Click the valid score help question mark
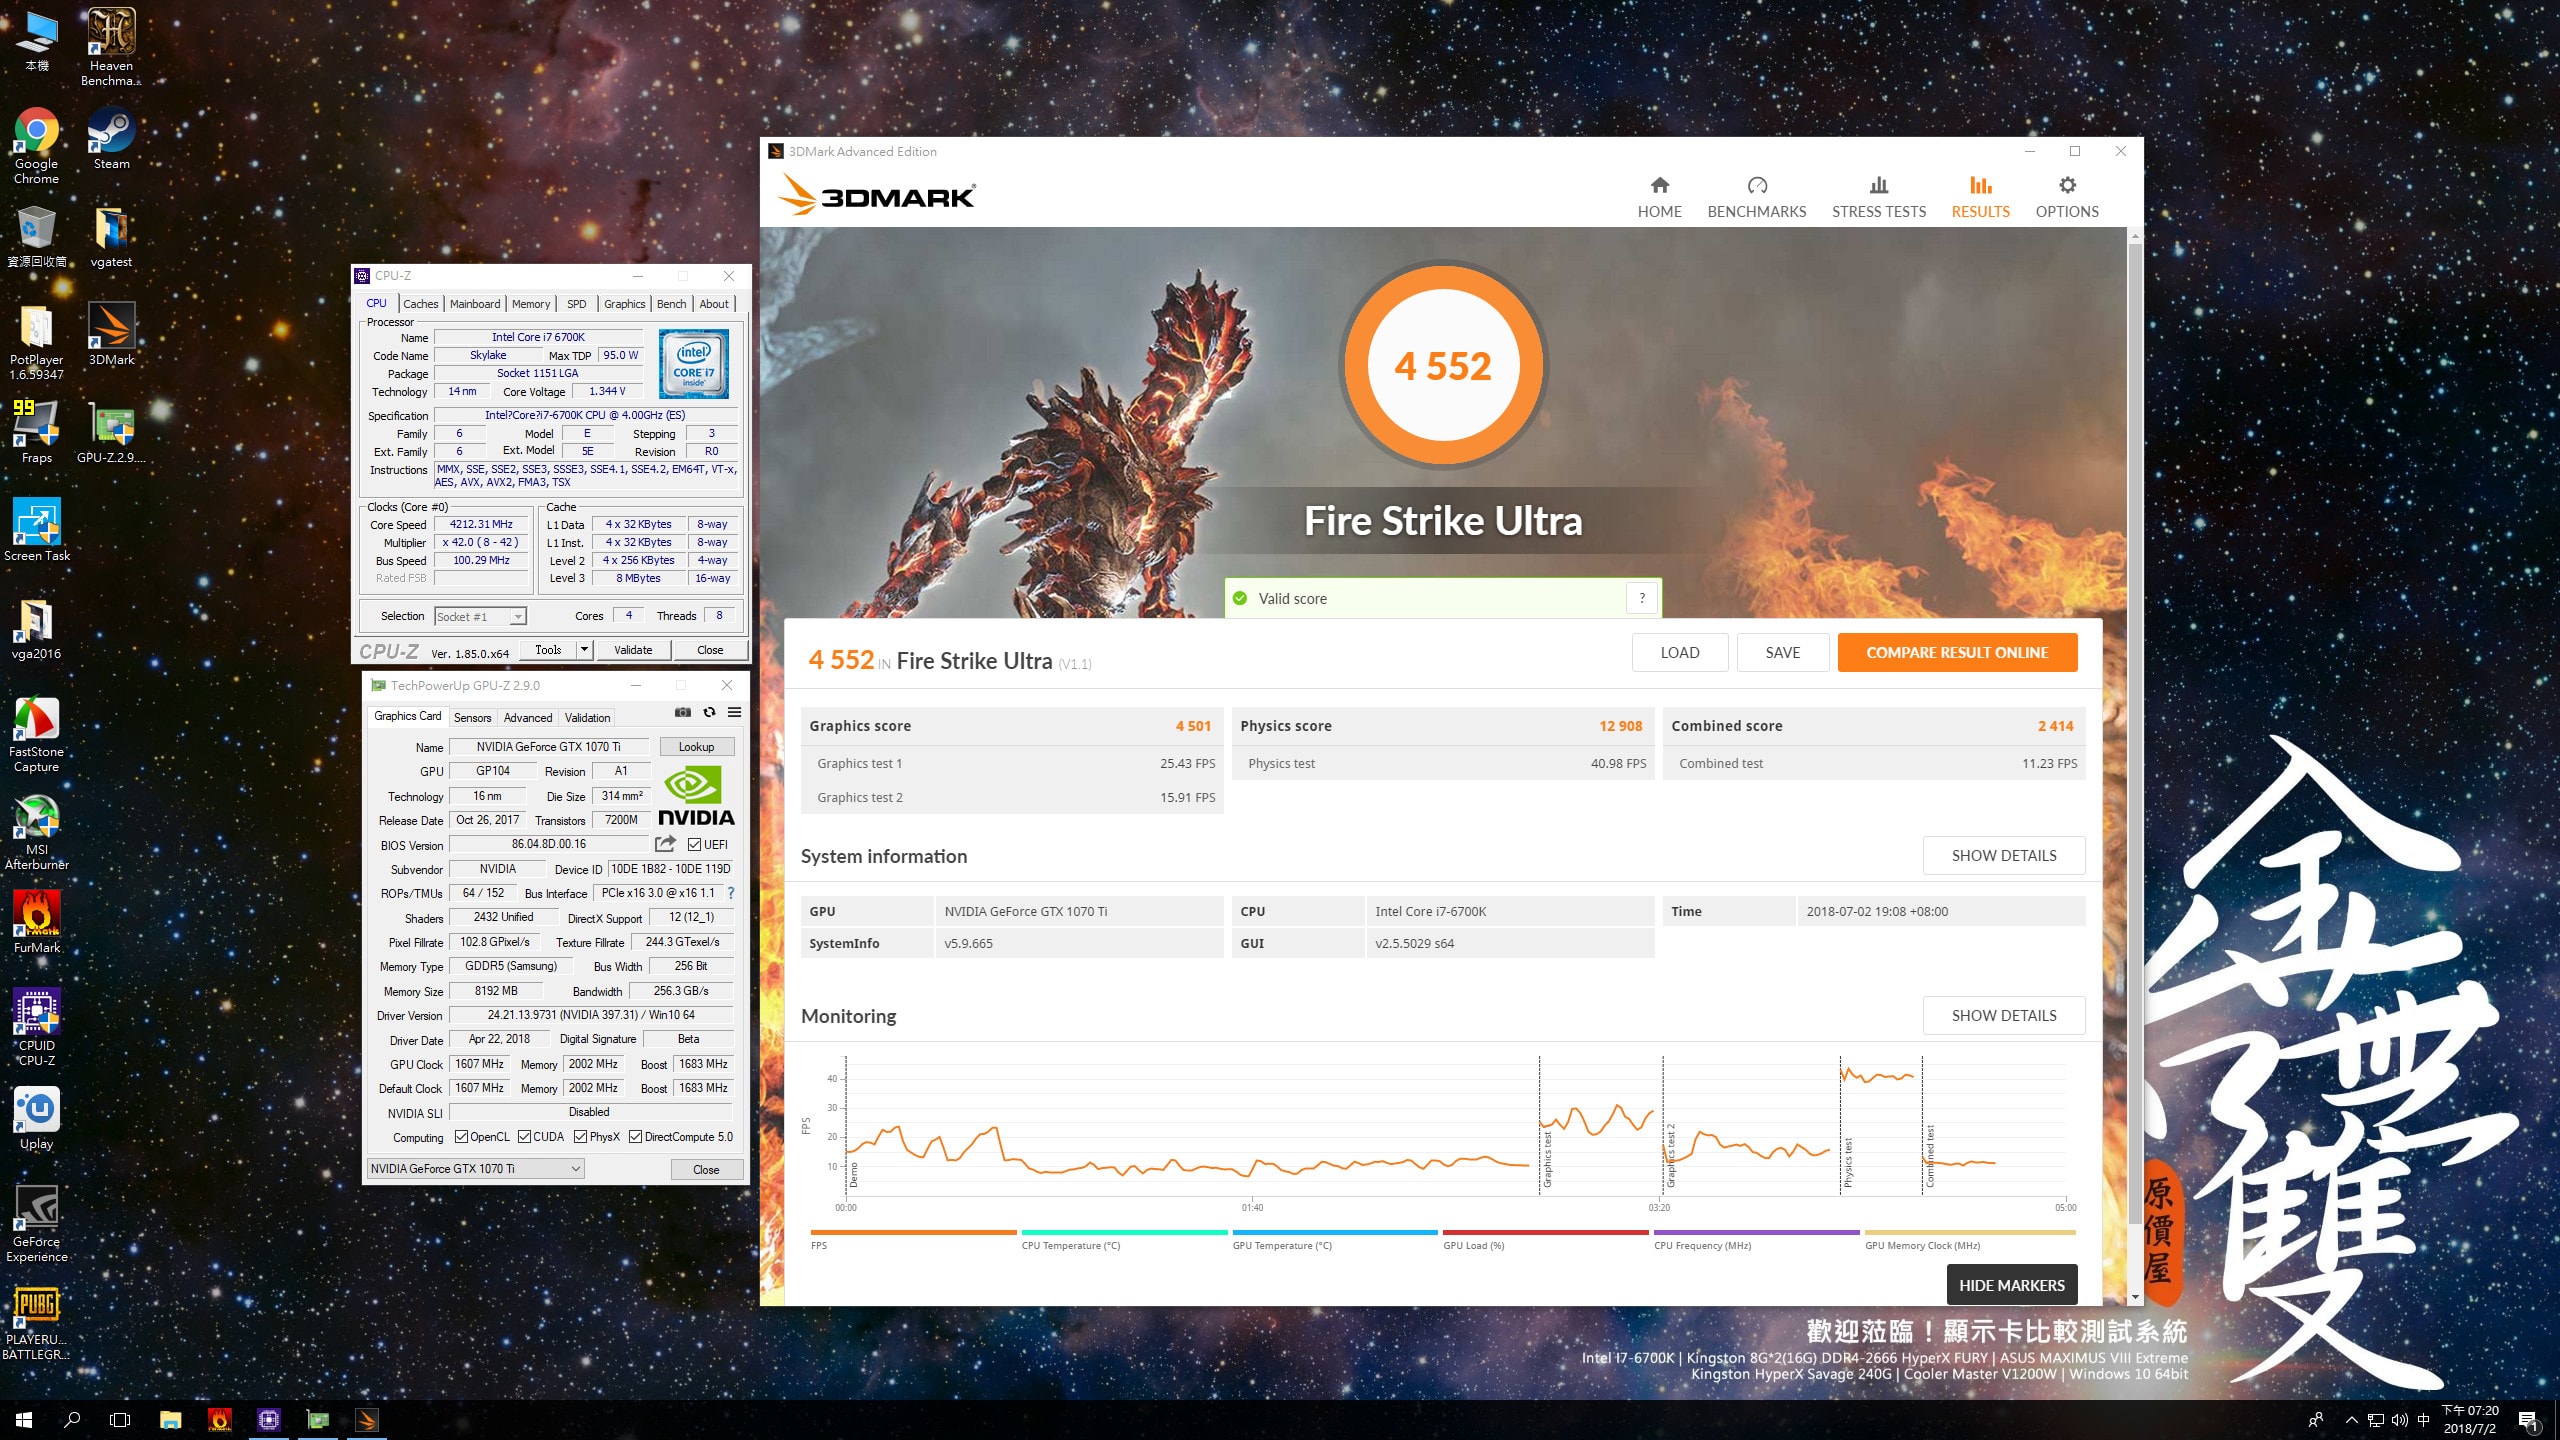This screenshot has width=2560, height=1440. pyautogui.click(x=1642, y=599)
